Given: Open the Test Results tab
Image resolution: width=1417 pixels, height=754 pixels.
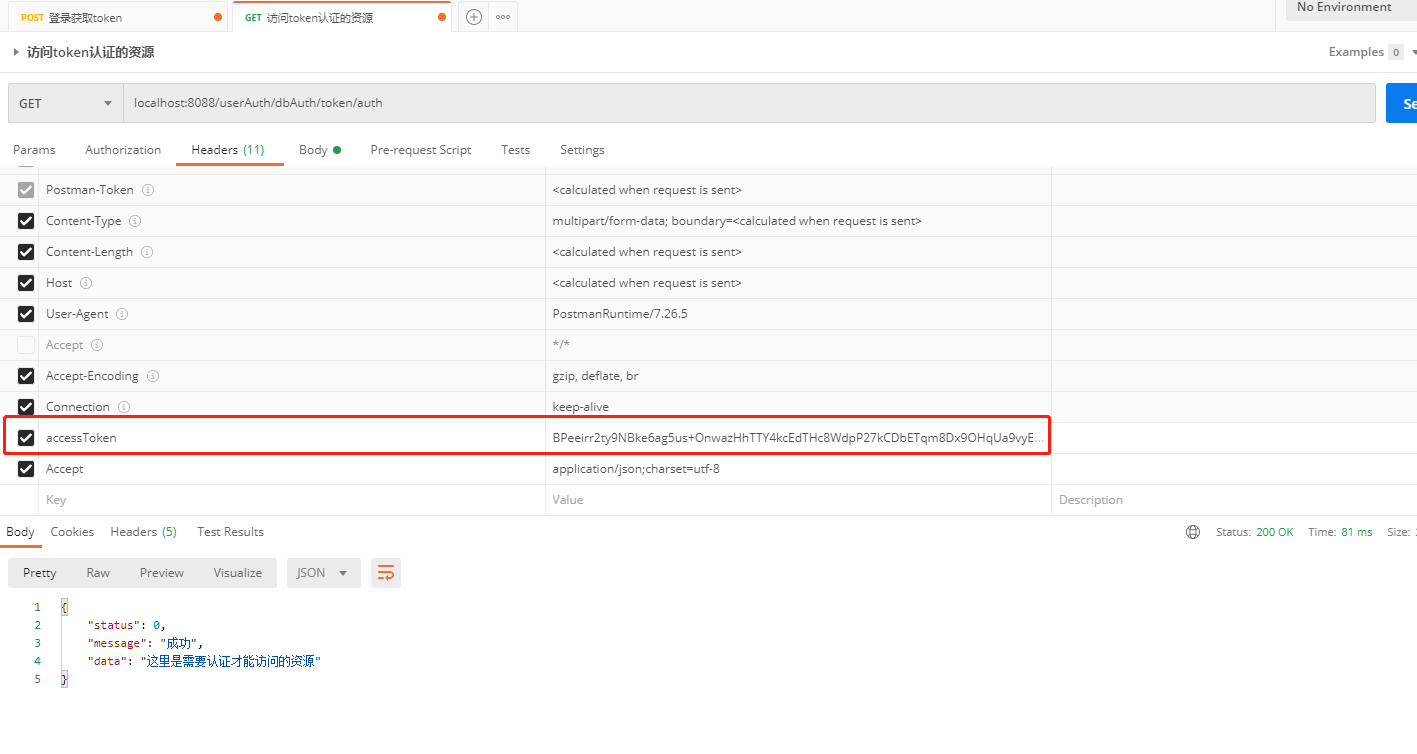Looking at the screenshot, I should [230, 532].
